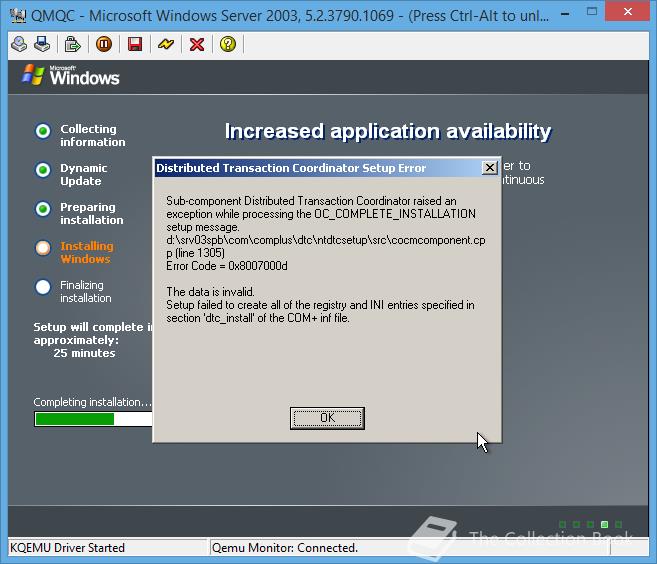Click the 'Collecting information' step label
The height and width of the screenshot is (564, 657).
tap(93, 135)
